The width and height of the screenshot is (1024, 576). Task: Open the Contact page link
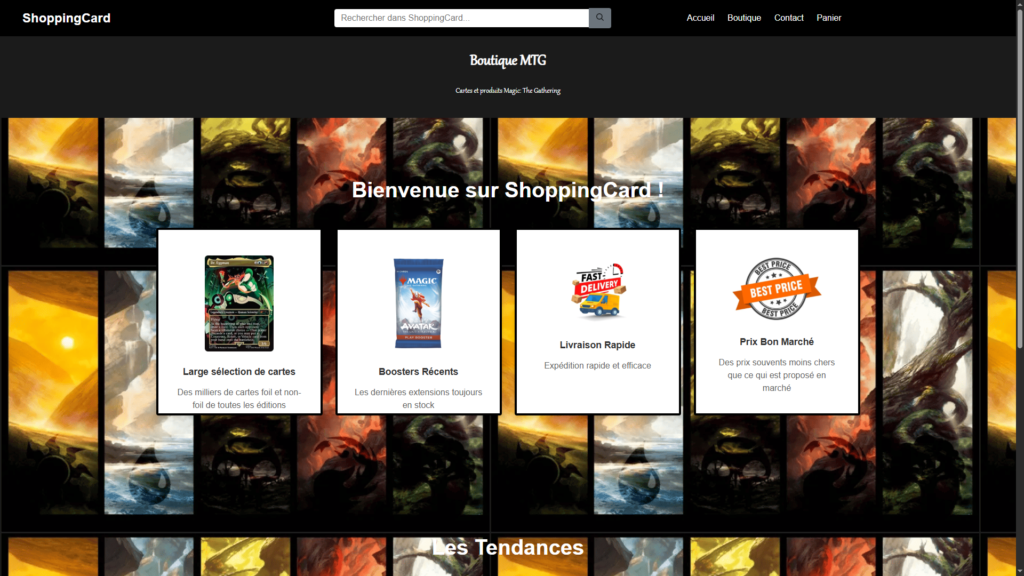(x=788, y=18)
